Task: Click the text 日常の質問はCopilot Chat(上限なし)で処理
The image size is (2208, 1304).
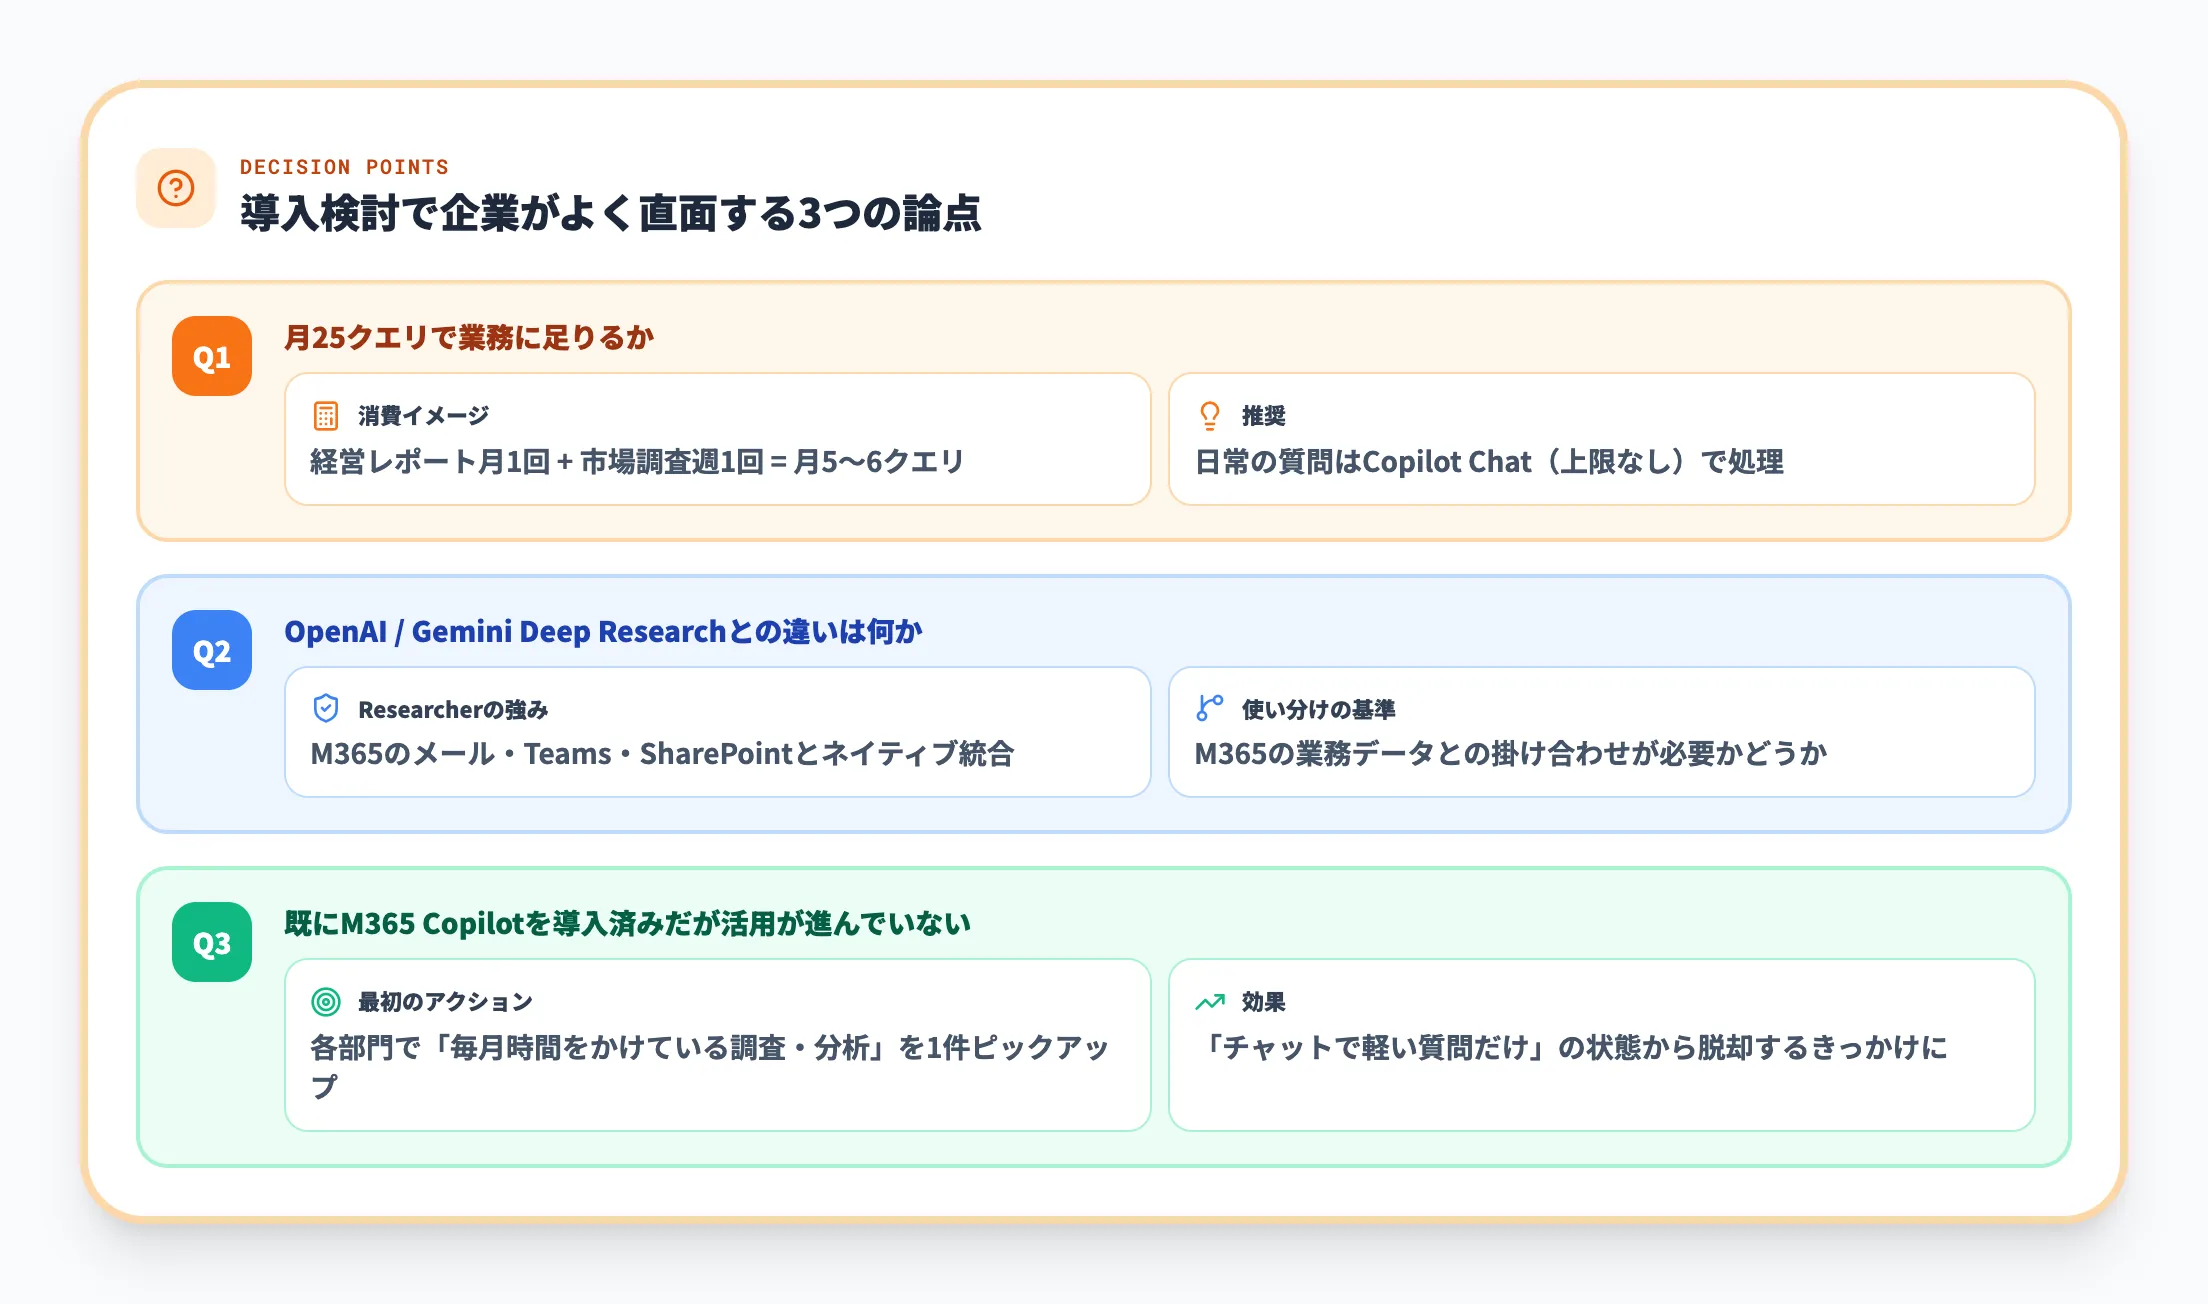Action: [1489, 462]
